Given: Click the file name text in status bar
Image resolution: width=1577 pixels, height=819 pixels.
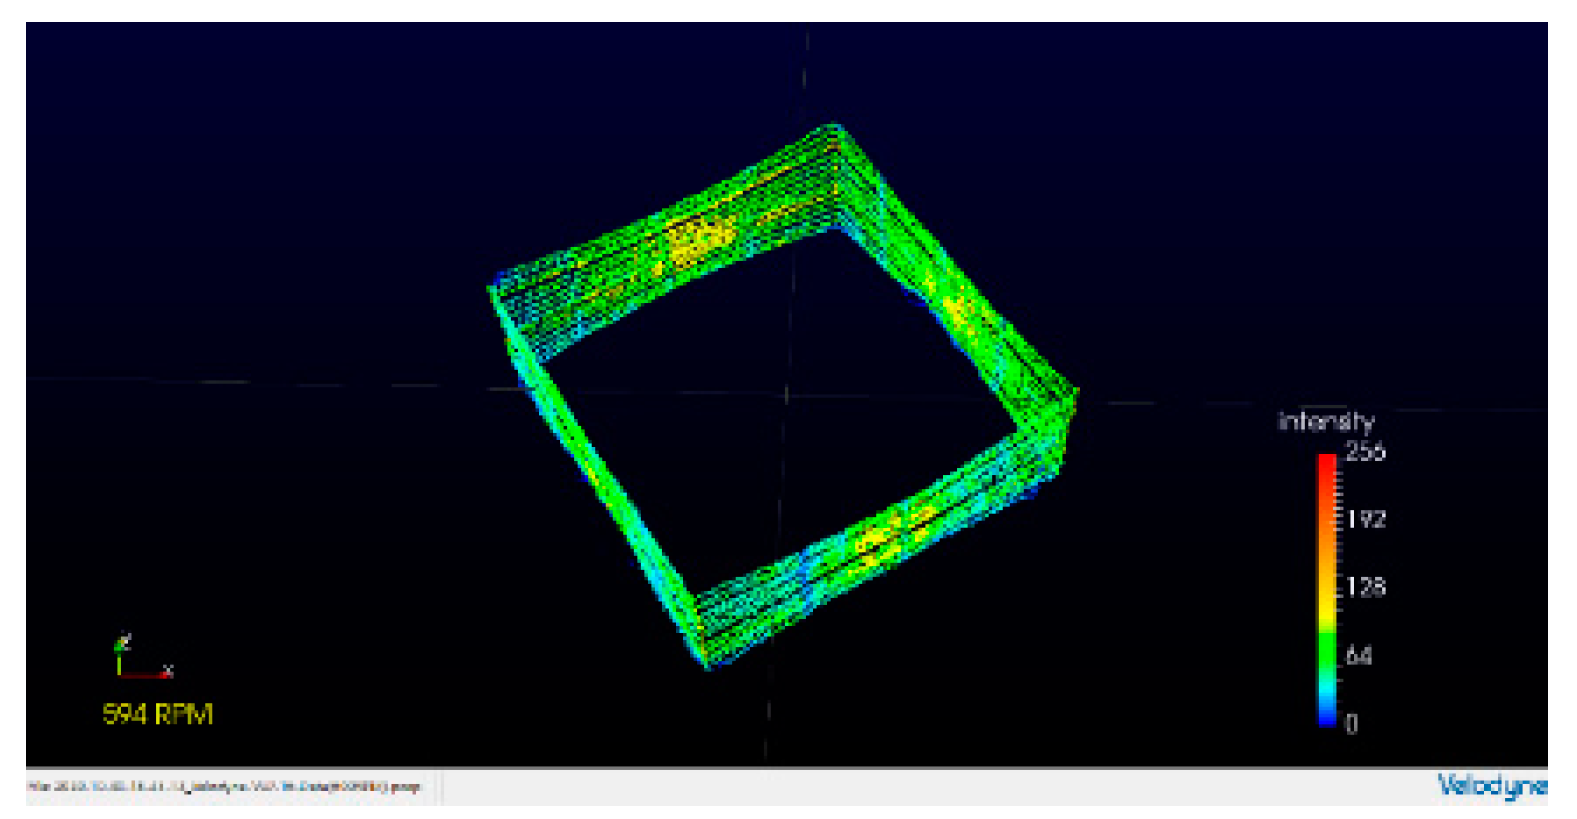Looking at the screenshot, I should click(x=225, y=787).
